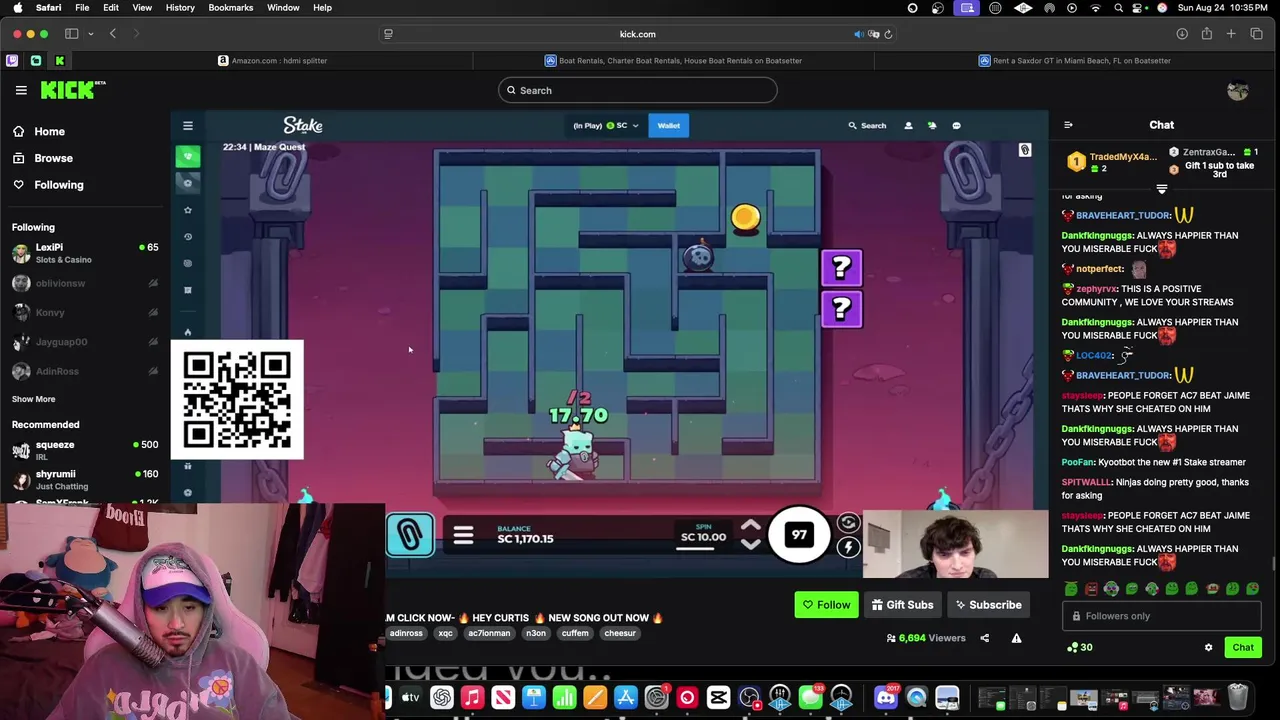Open the Stake hamburger menu

coord(187,126)
